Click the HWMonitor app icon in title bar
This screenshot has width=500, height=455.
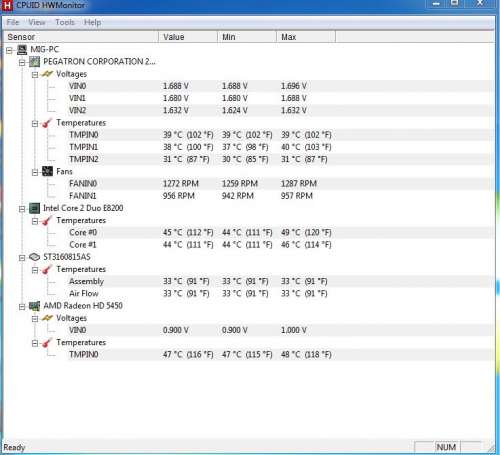point(7,5)
